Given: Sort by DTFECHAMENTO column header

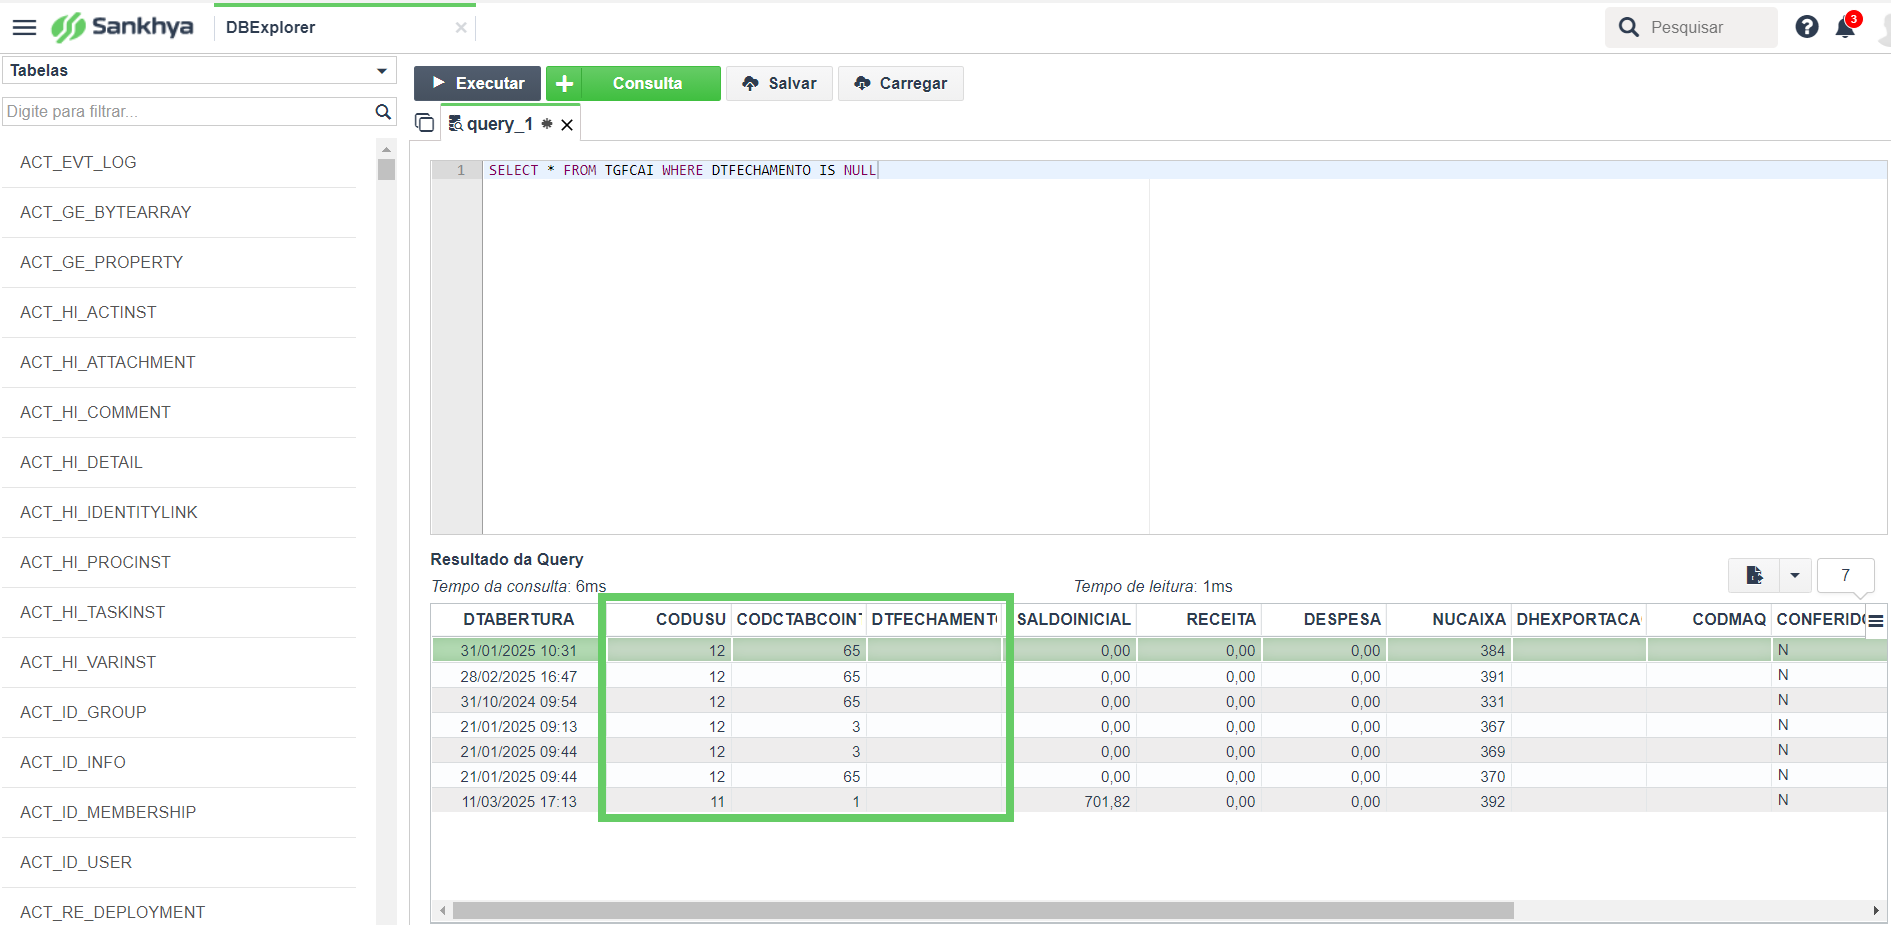Looking at the screenshot, I should pyautogui.click(x=934, y=619).
